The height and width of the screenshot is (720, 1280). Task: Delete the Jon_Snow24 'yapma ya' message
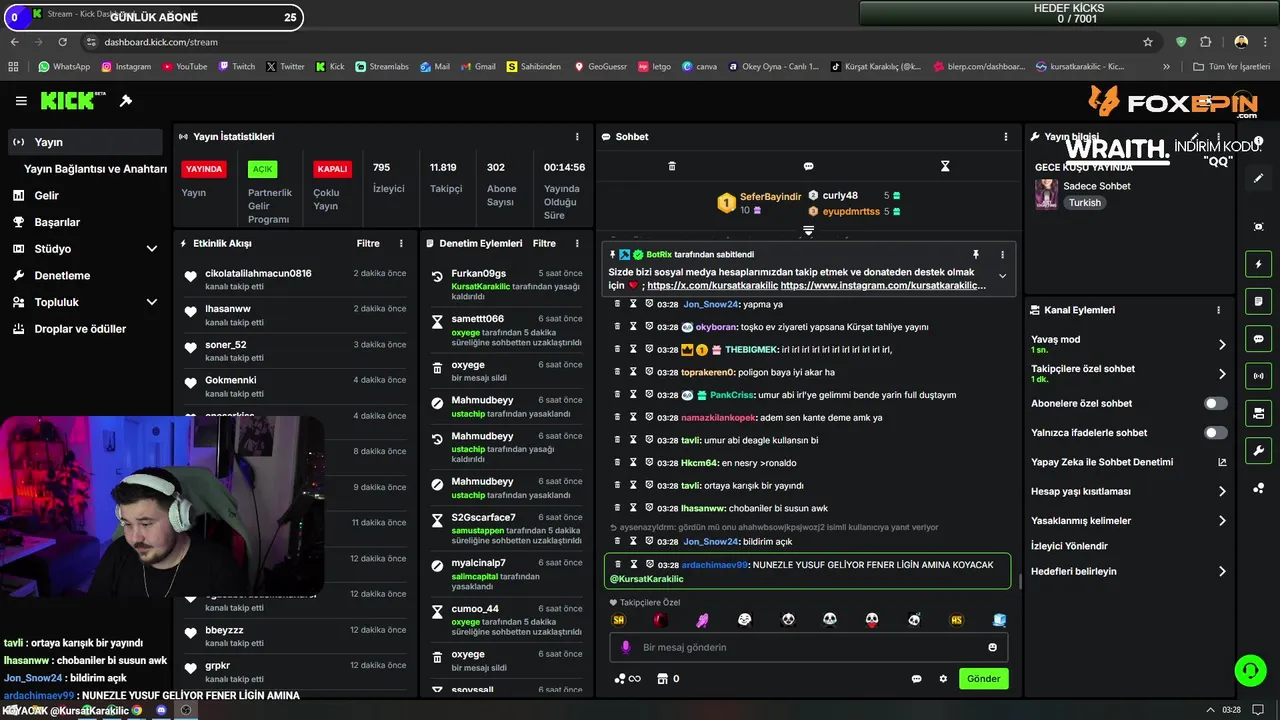point(617,304)
